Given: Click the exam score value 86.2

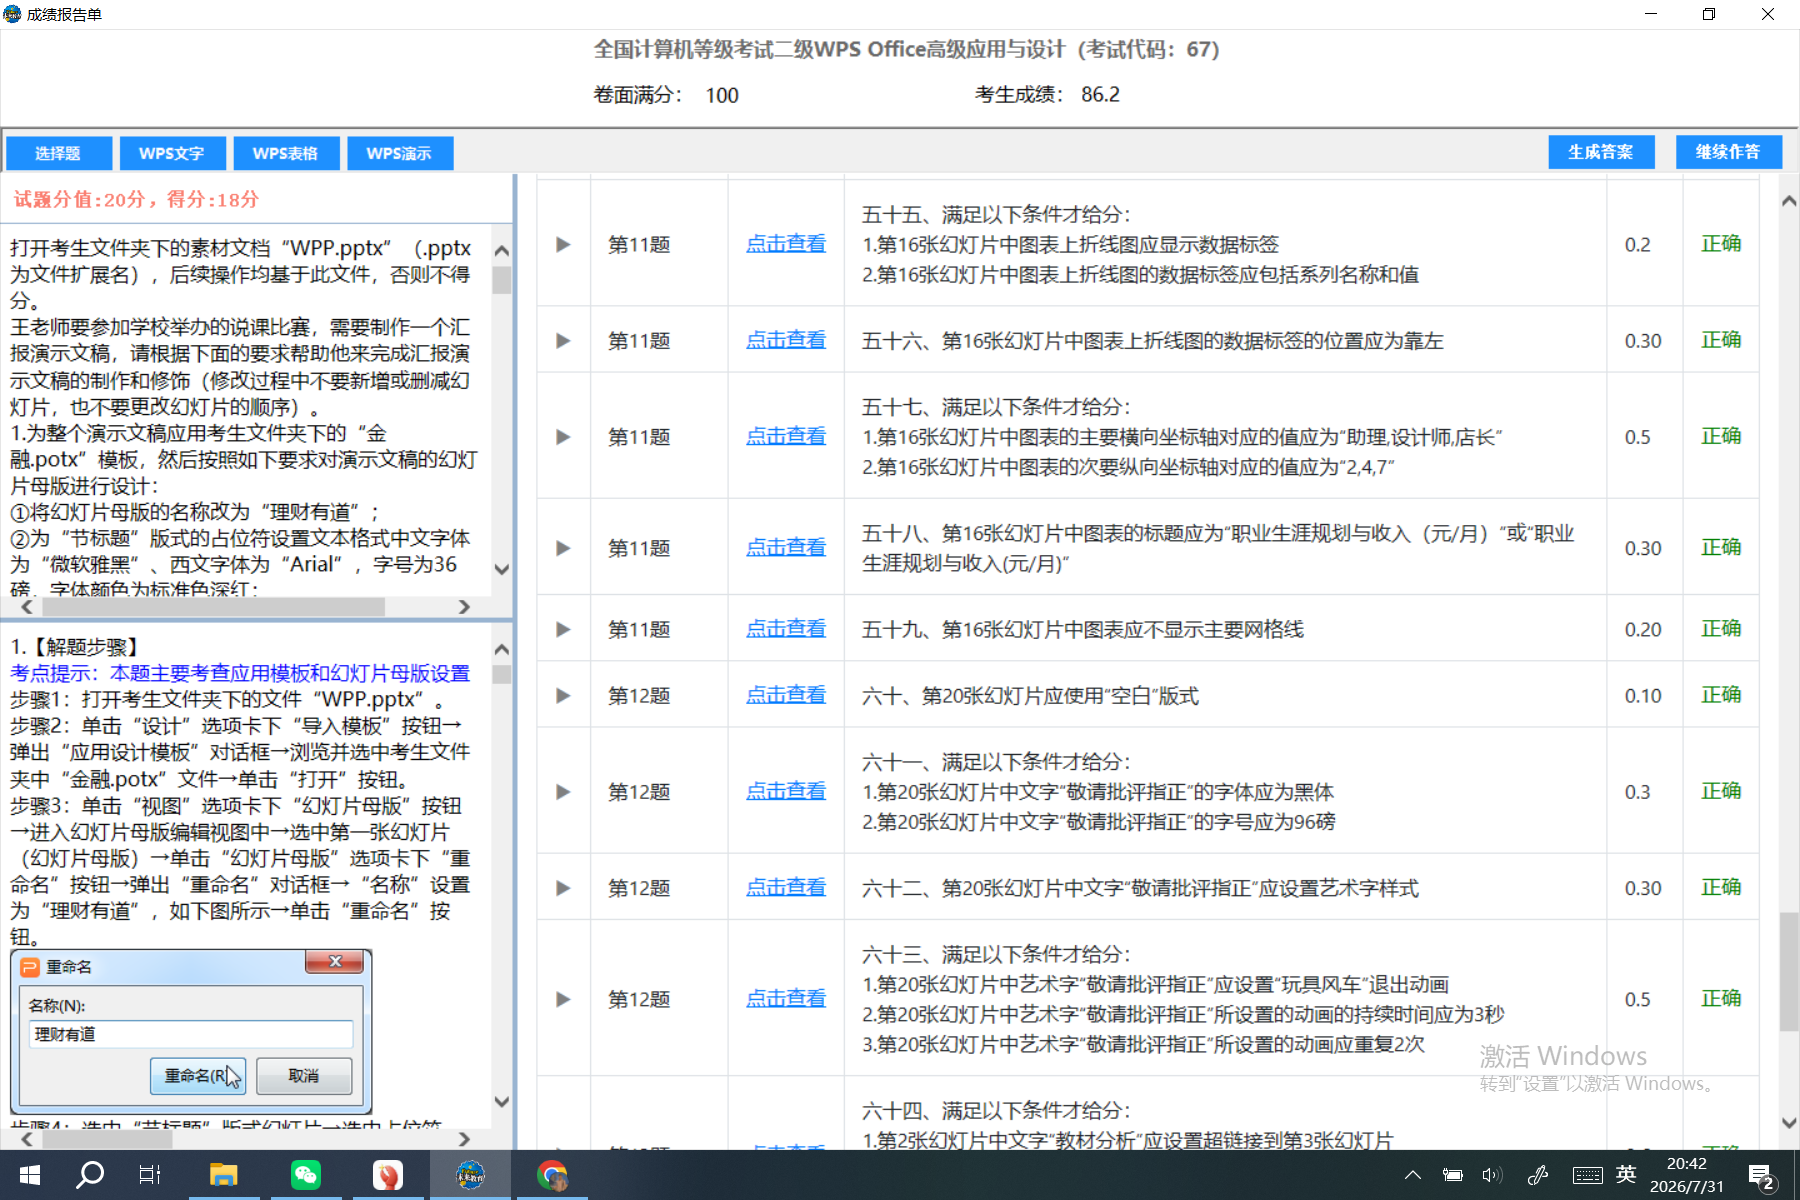Looking at the screenshot, I should coord(1100,95).
